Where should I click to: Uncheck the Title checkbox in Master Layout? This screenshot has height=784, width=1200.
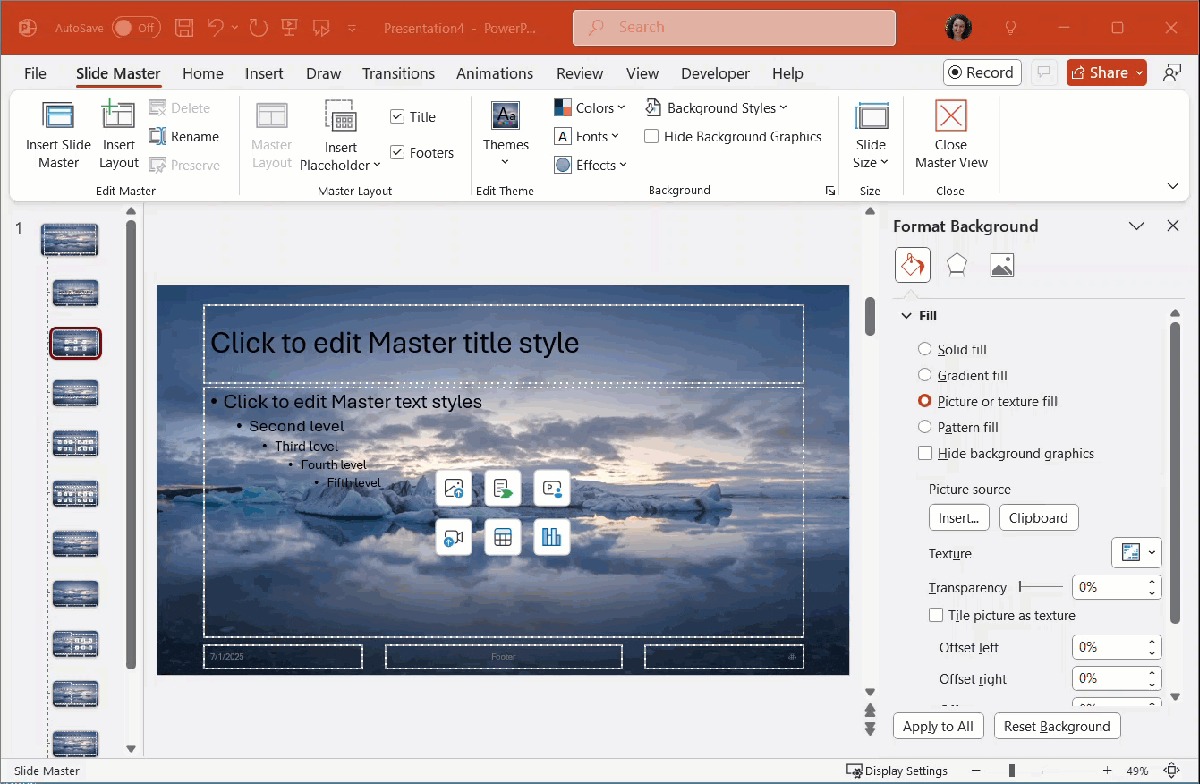pos(397,117)
